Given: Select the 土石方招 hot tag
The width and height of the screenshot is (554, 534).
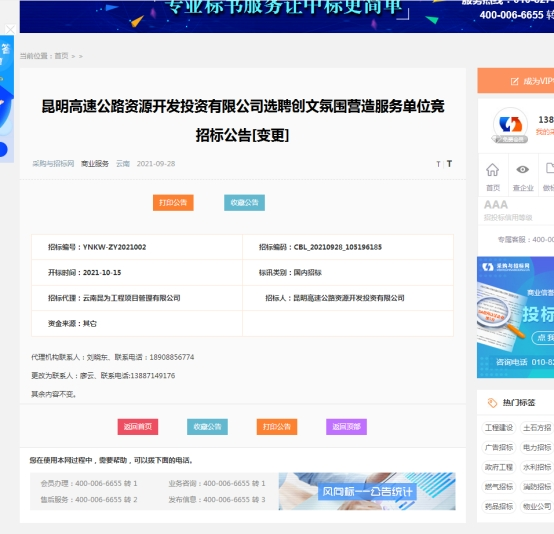Looking at the screenshot, I should click(x=537, y=428).
